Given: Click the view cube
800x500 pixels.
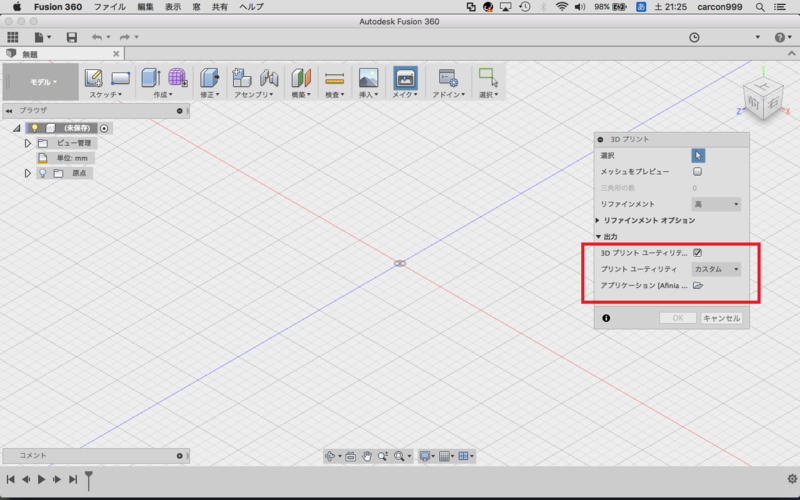Looking at the screenshot, I should click(763, 99).
